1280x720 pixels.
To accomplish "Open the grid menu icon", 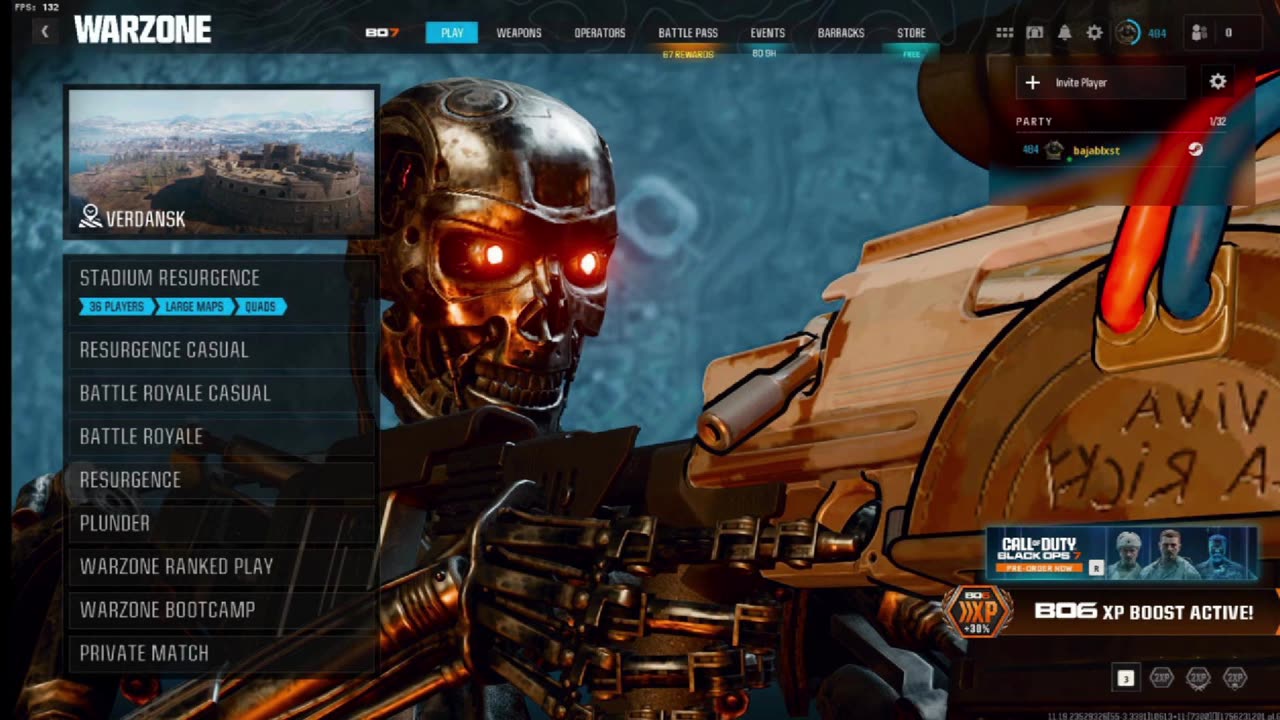I will point(1005,33).
